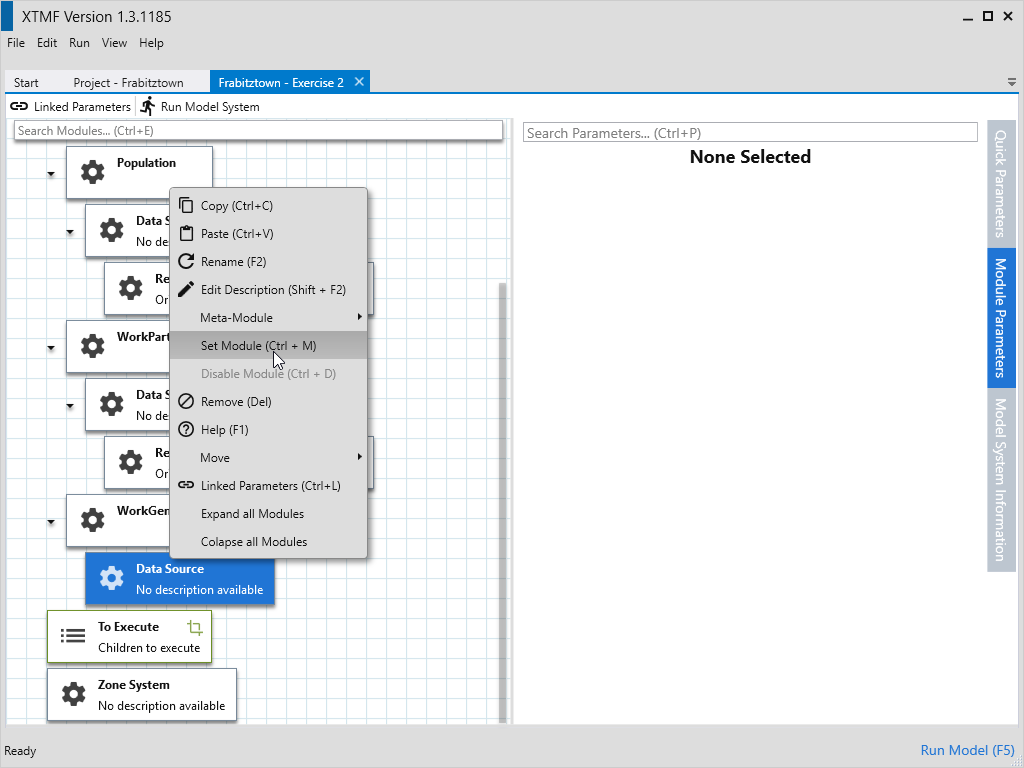Click the Help question mark icon
Viewport: 1024px width, 768px height.
(x=185, y=430)
